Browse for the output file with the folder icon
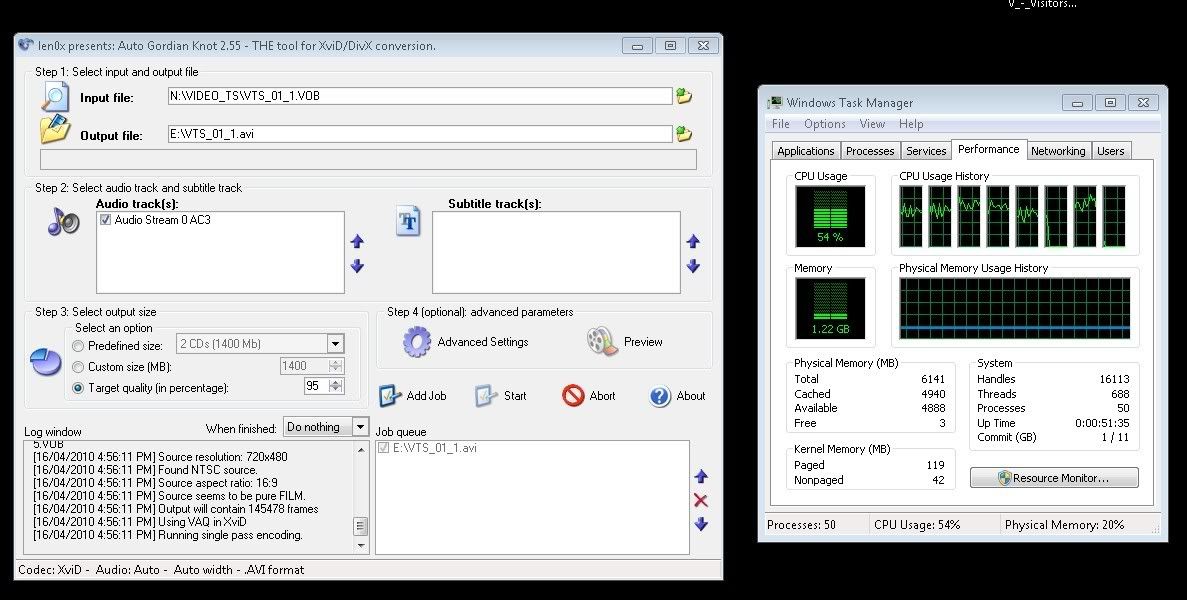Screen dimensions: 1187x600 pos(684,134)
